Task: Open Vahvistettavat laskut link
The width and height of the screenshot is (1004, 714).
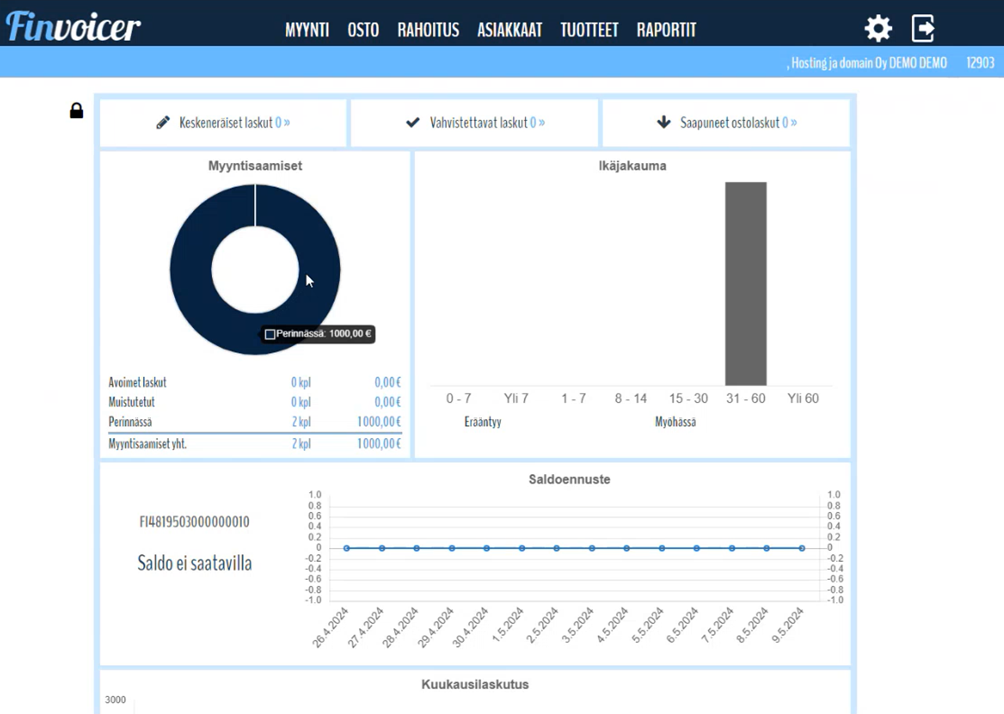Action: tap(487, 123)
